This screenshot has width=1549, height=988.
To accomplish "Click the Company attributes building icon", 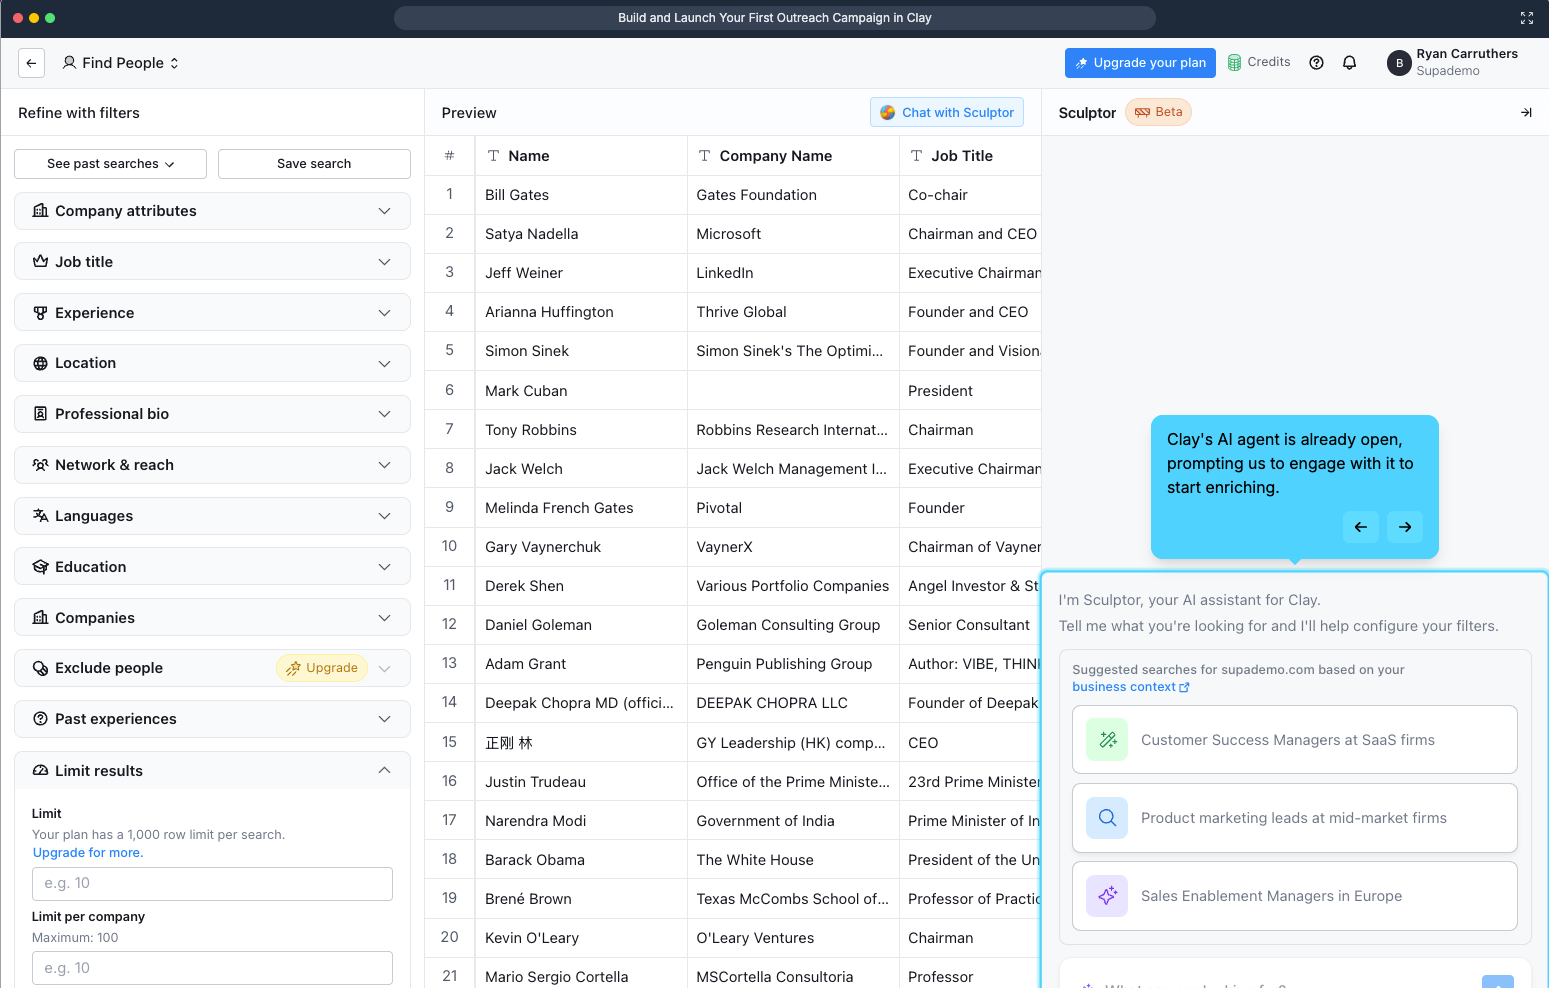I will pyautogui.click(x=40, y=211).
